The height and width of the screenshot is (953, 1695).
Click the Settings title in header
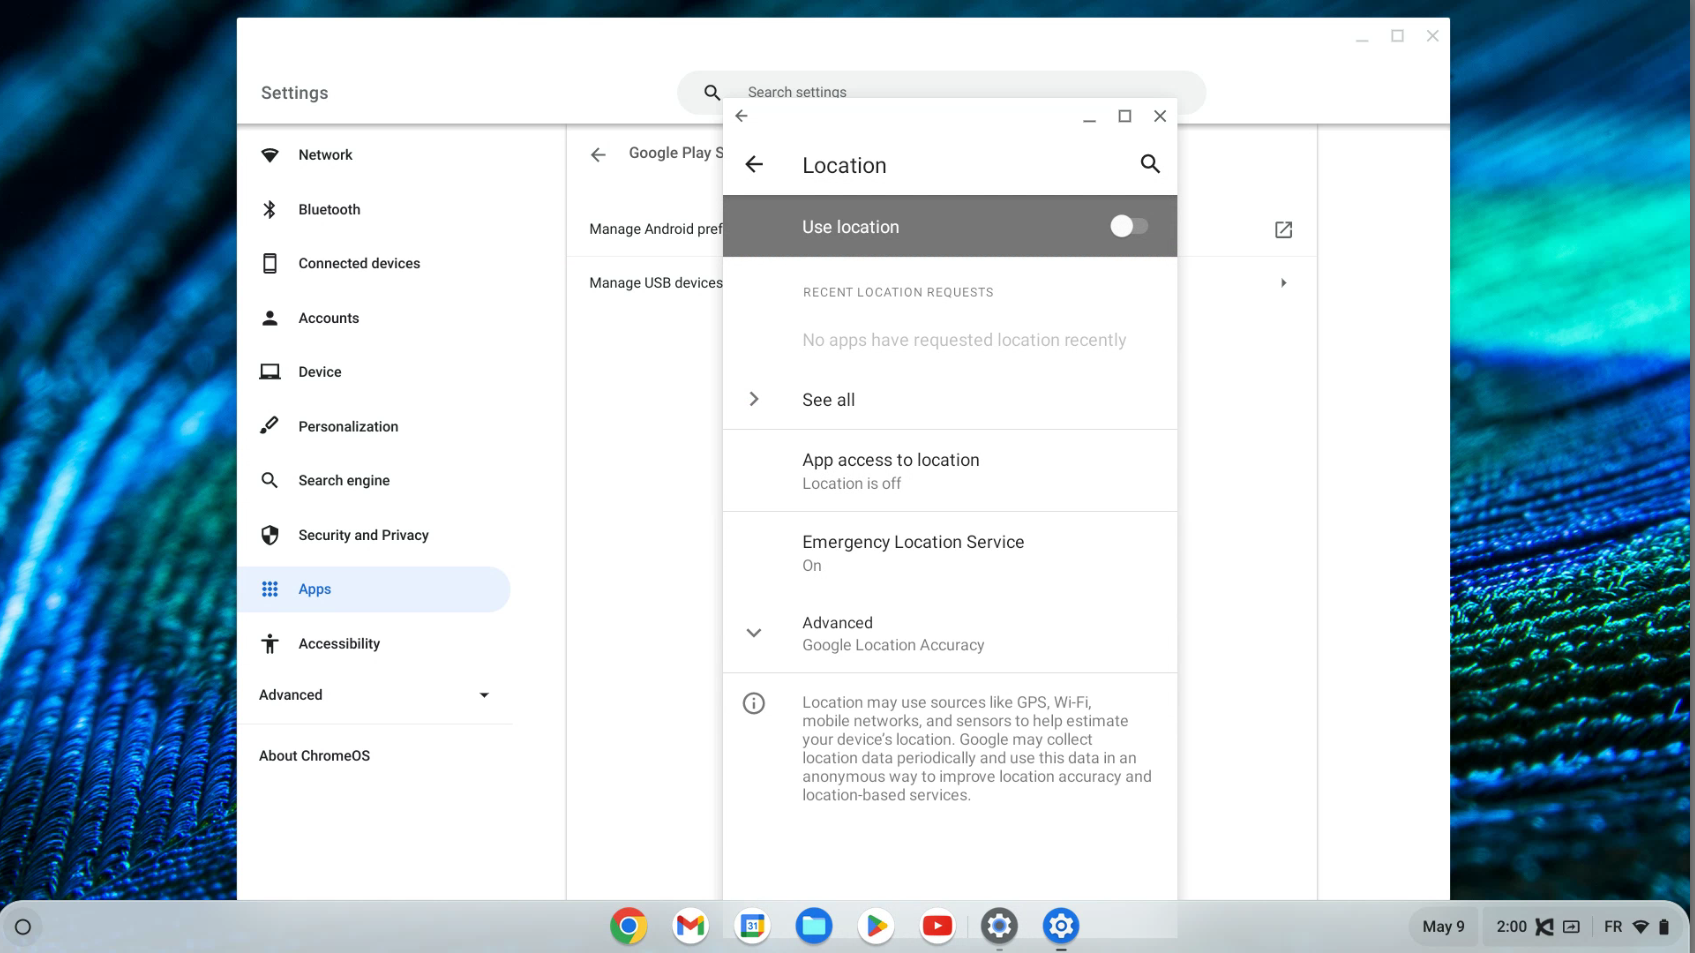(294, 93)
